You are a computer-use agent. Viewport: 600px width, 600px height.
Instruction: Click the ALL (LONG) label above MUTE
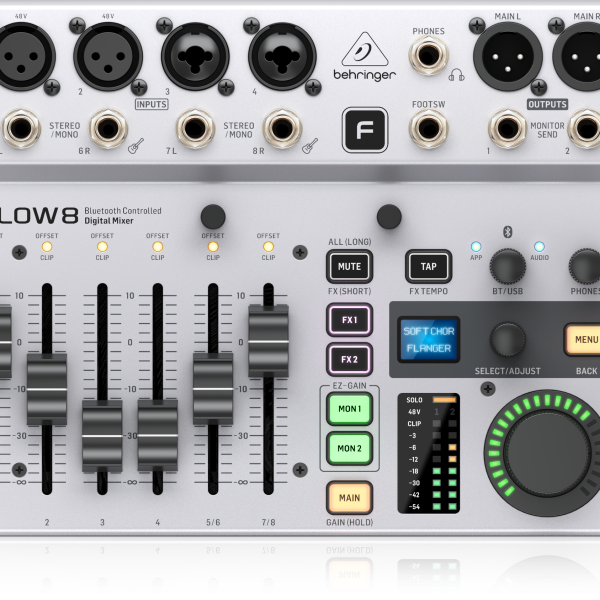(349, 242)
